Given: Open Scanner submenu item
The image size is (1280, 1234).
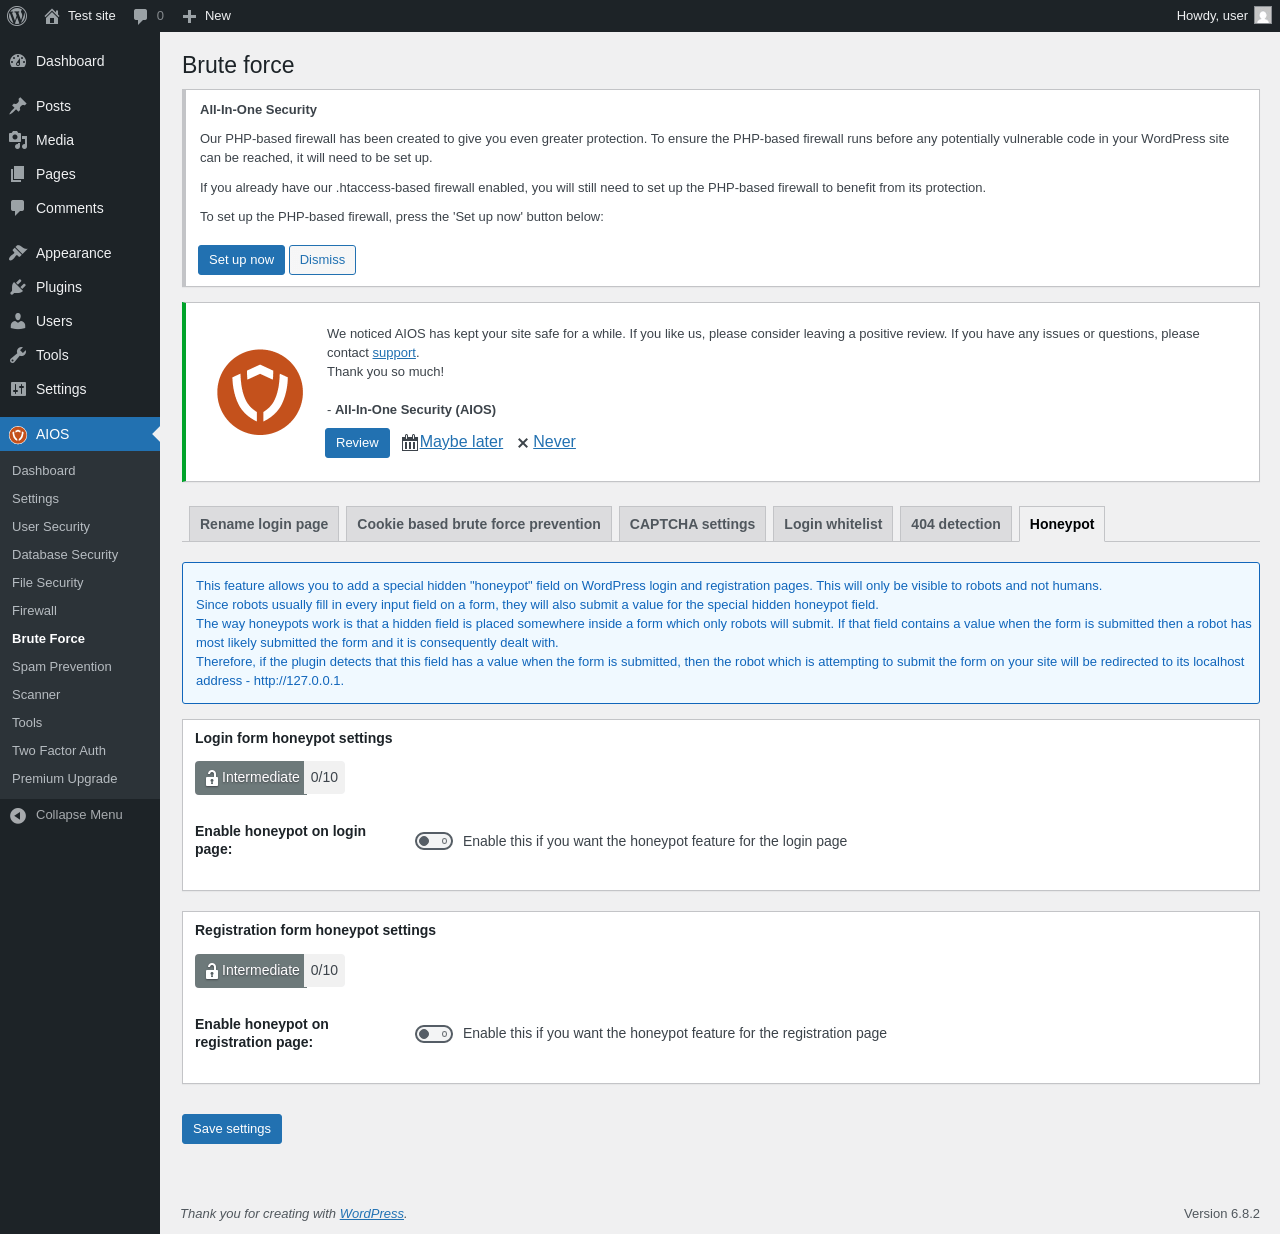Looking at the screenshot, I should tap(80, 695).
